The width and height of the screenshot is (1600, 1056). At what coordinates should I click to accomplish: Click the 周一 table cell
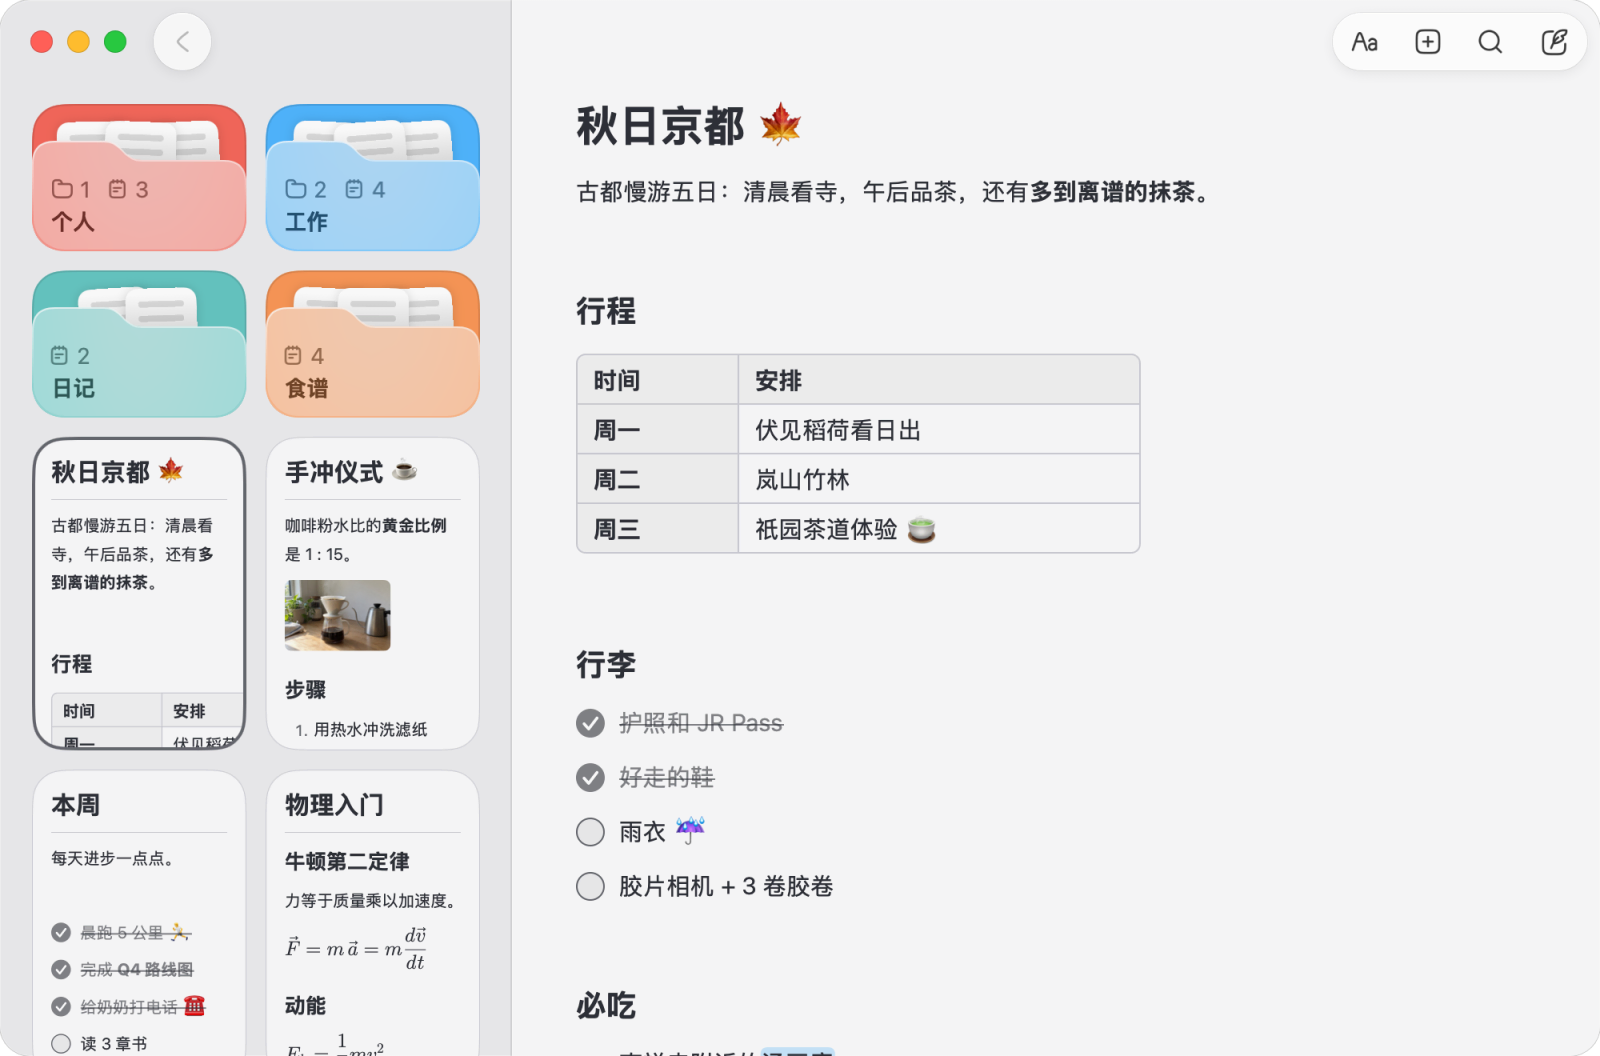(657, 430)
